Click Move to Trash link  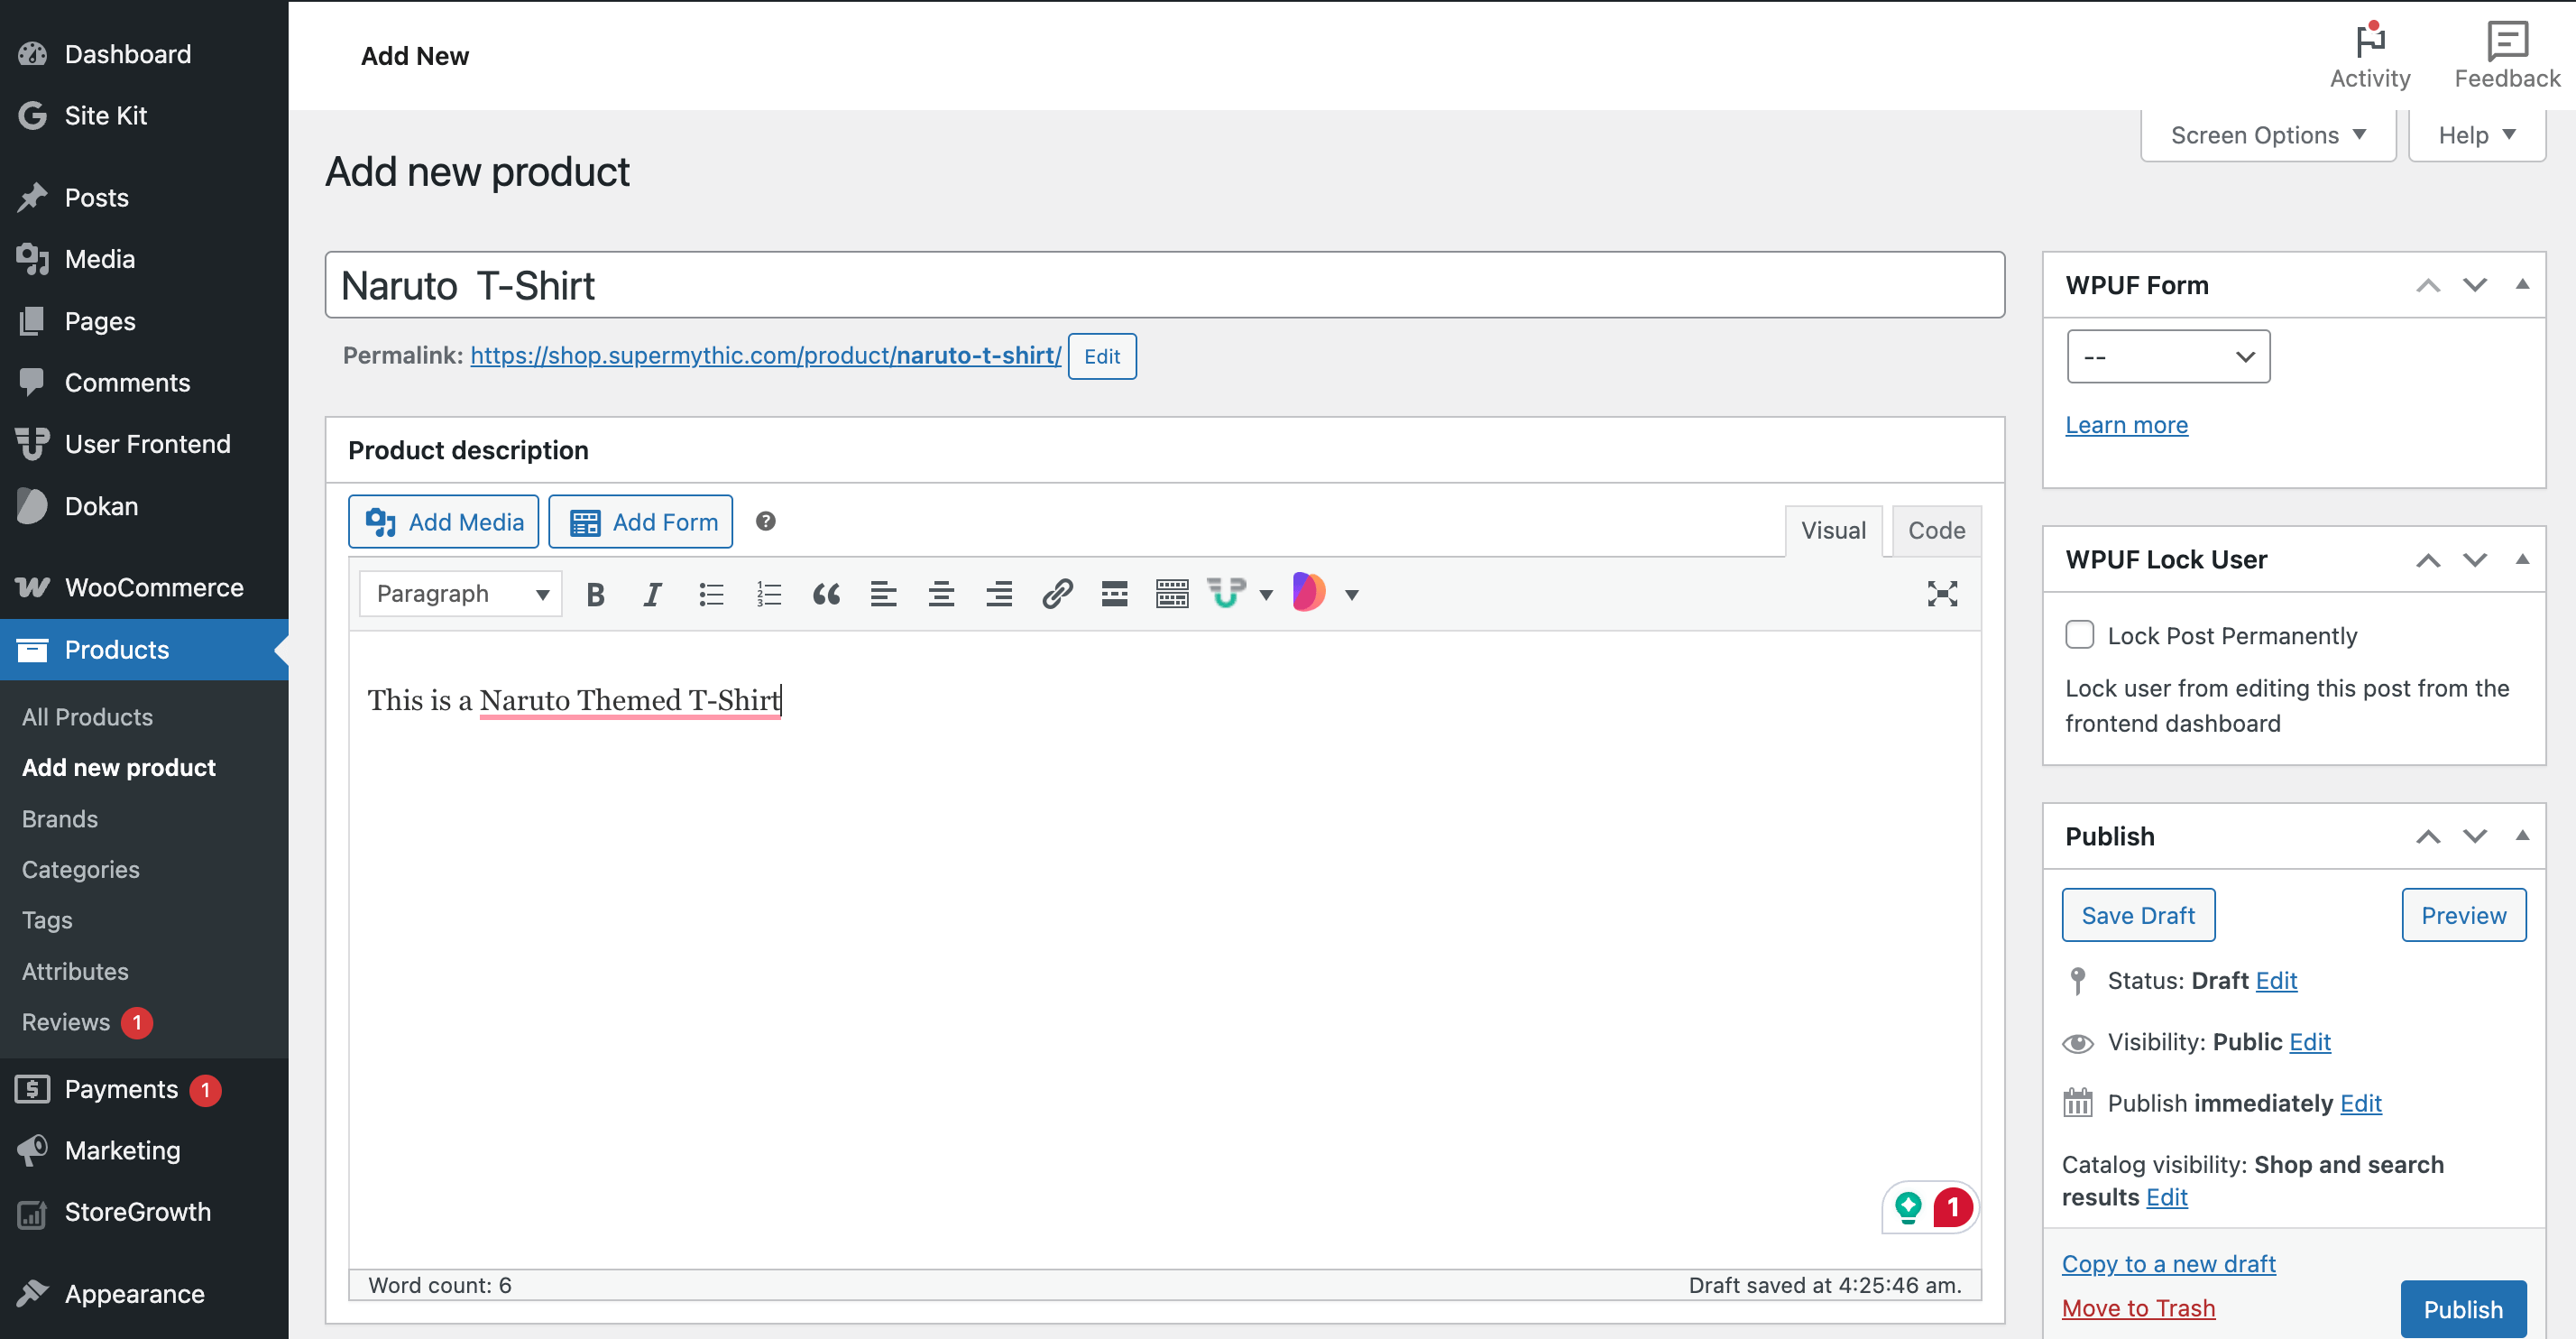pos(2138,1308)
